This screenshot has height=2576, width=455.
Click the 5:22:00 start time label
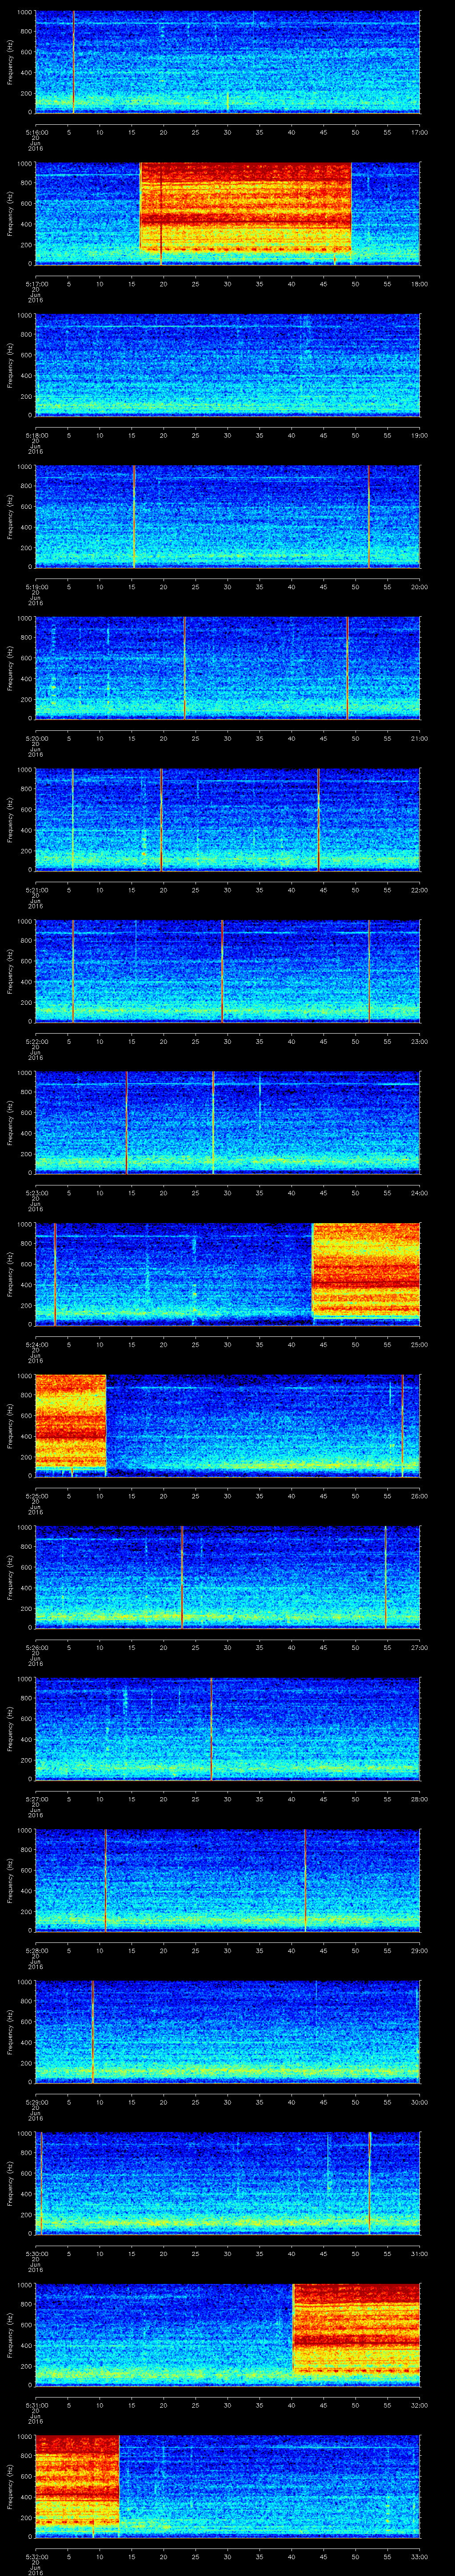coord(36,1041)
